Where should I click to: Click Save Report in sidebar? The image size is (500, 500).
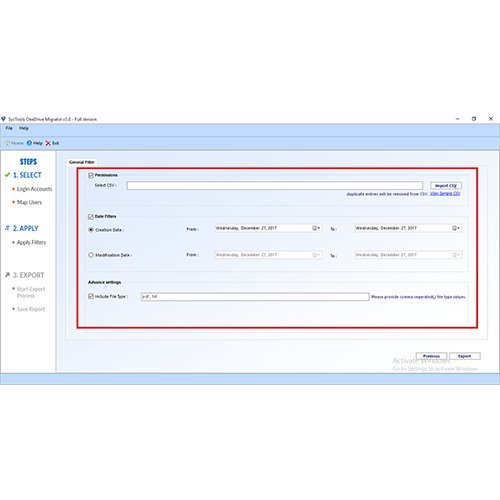coord(31,309)
